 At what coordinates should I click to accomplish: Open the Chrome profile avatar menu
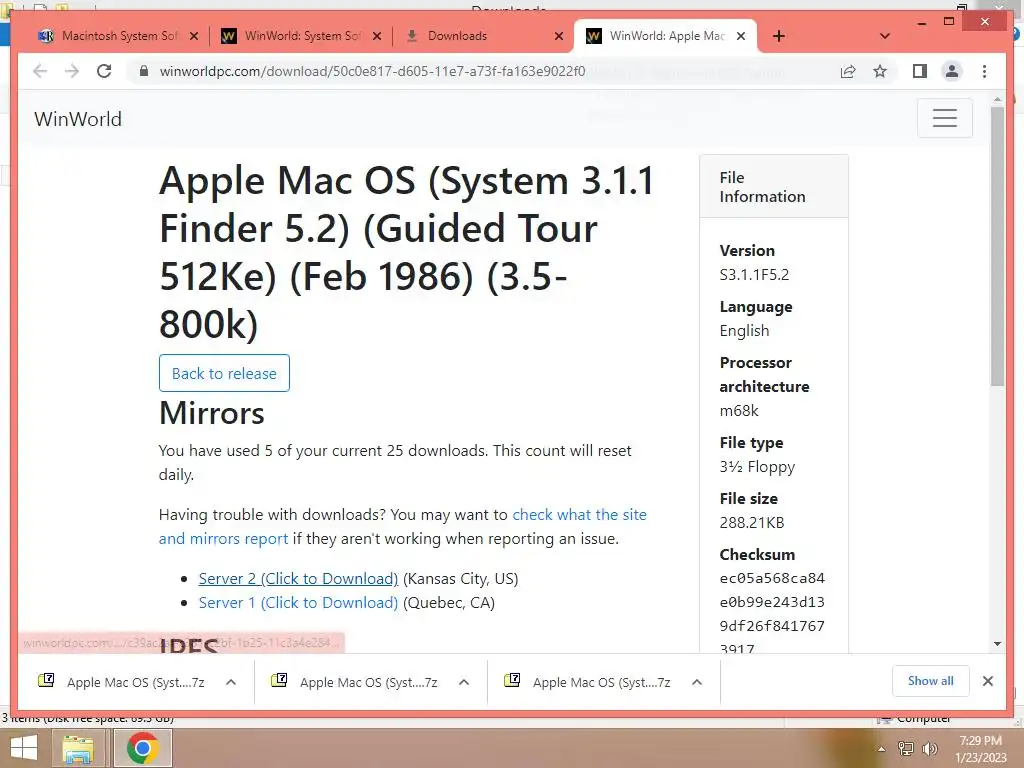(952, 71)
